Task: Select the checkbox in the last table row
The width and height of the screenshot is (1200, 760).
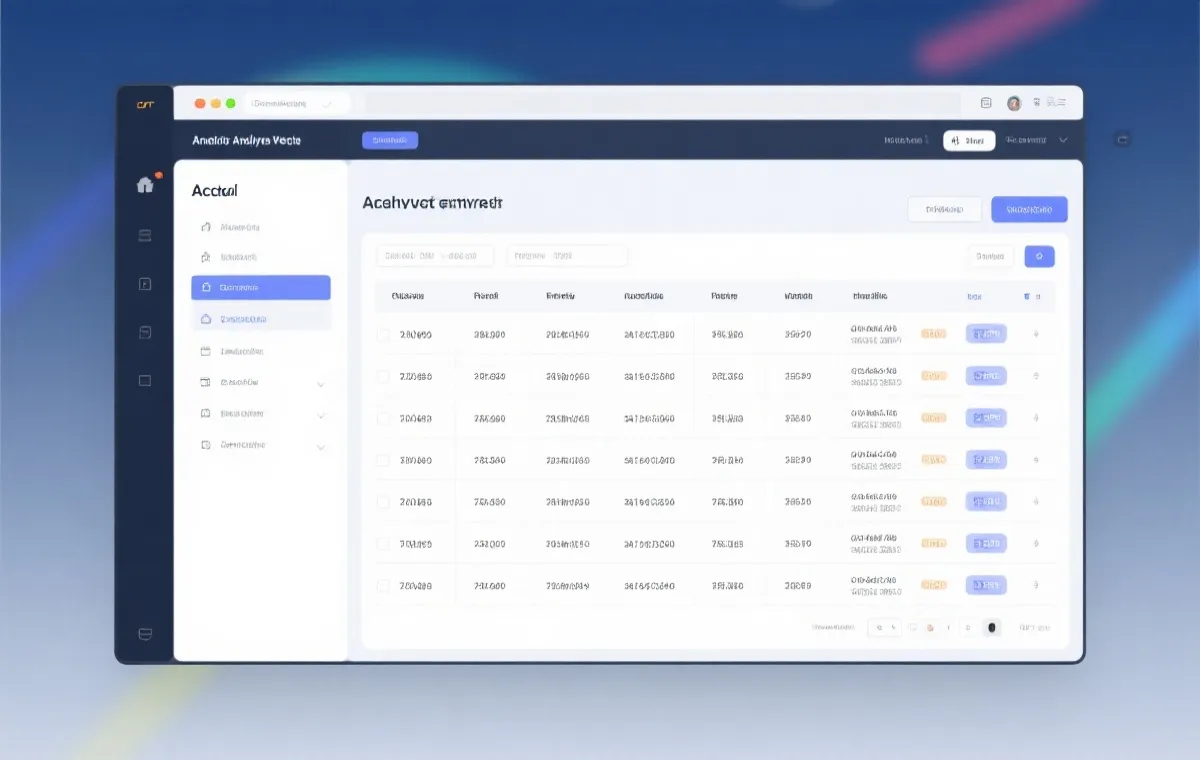Action: (x=383, y=586)
